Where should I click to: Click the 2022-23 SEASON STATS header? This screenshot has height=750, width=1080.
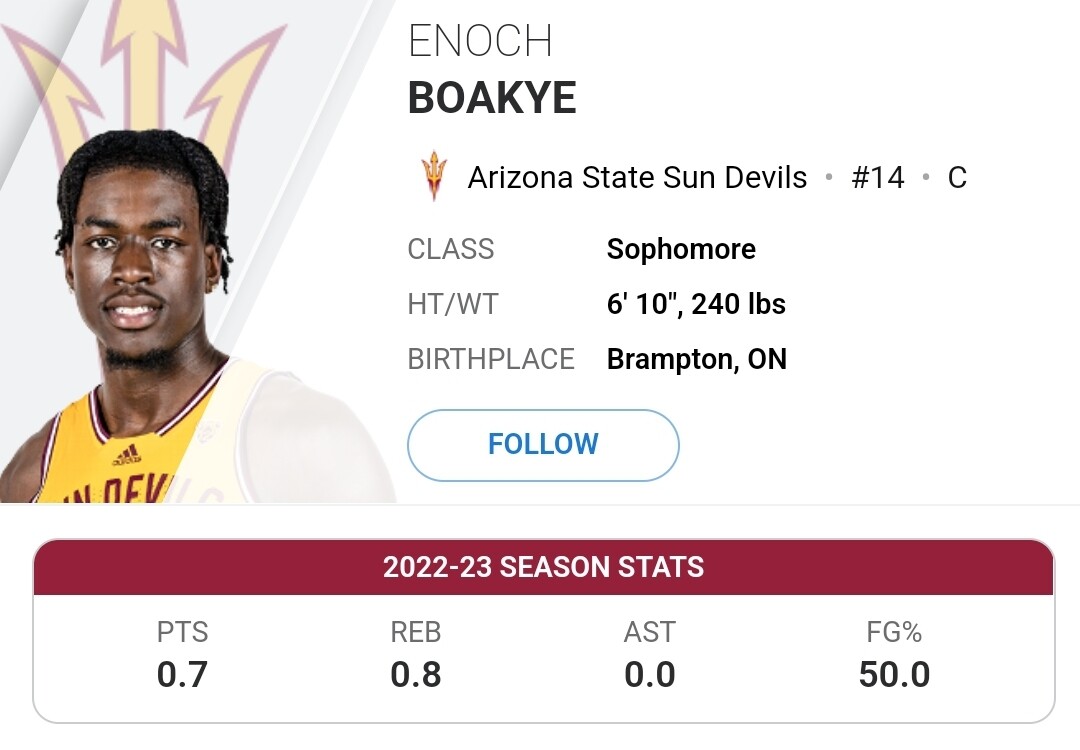(543, 567)
